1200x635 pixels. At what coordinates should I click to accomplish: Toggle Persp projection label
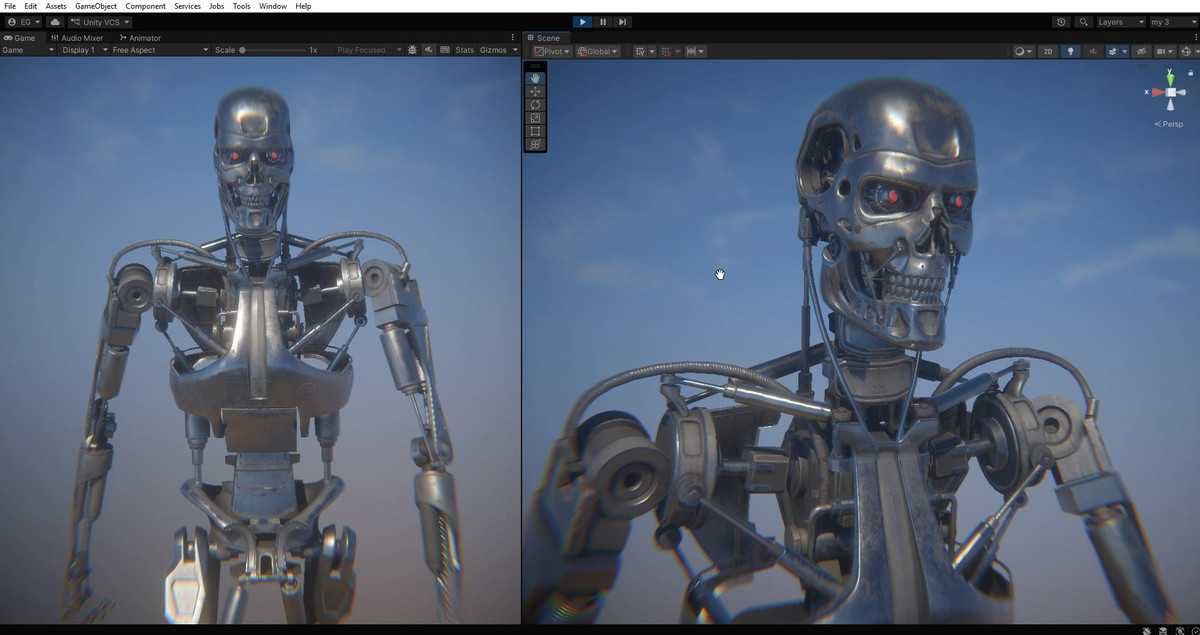(x=1169, y=124)
